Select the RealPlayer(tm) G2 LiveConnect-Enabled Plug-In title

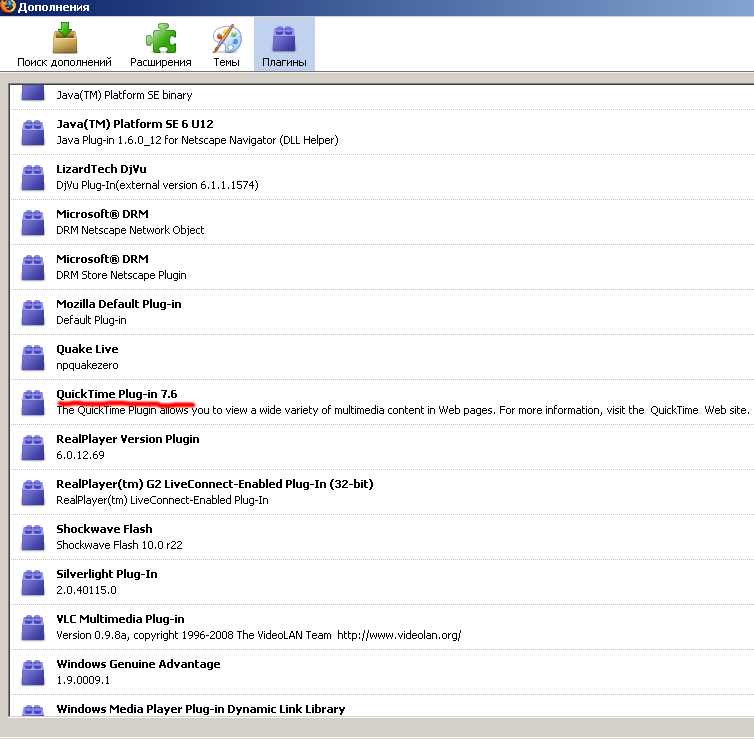[215, 484]
